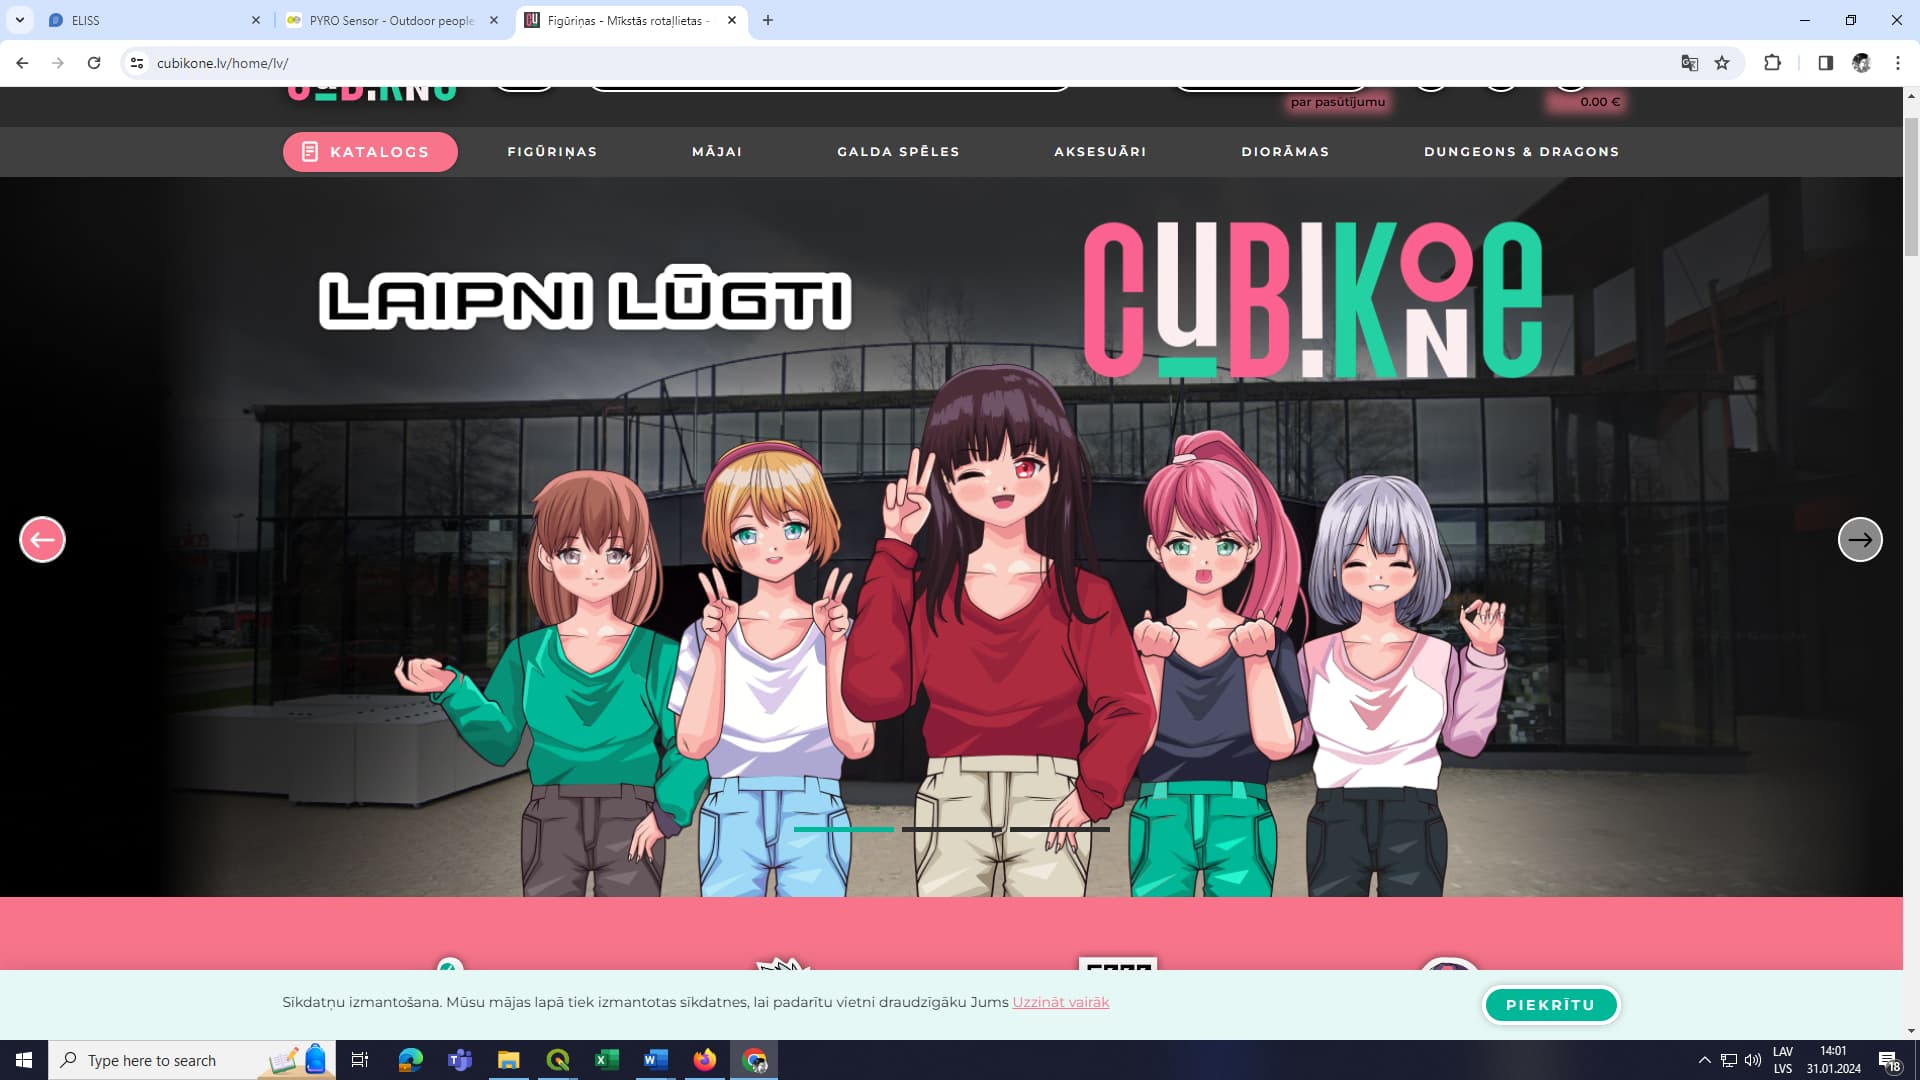Select the third carousel slide indicator

[x=1059, y=829]
